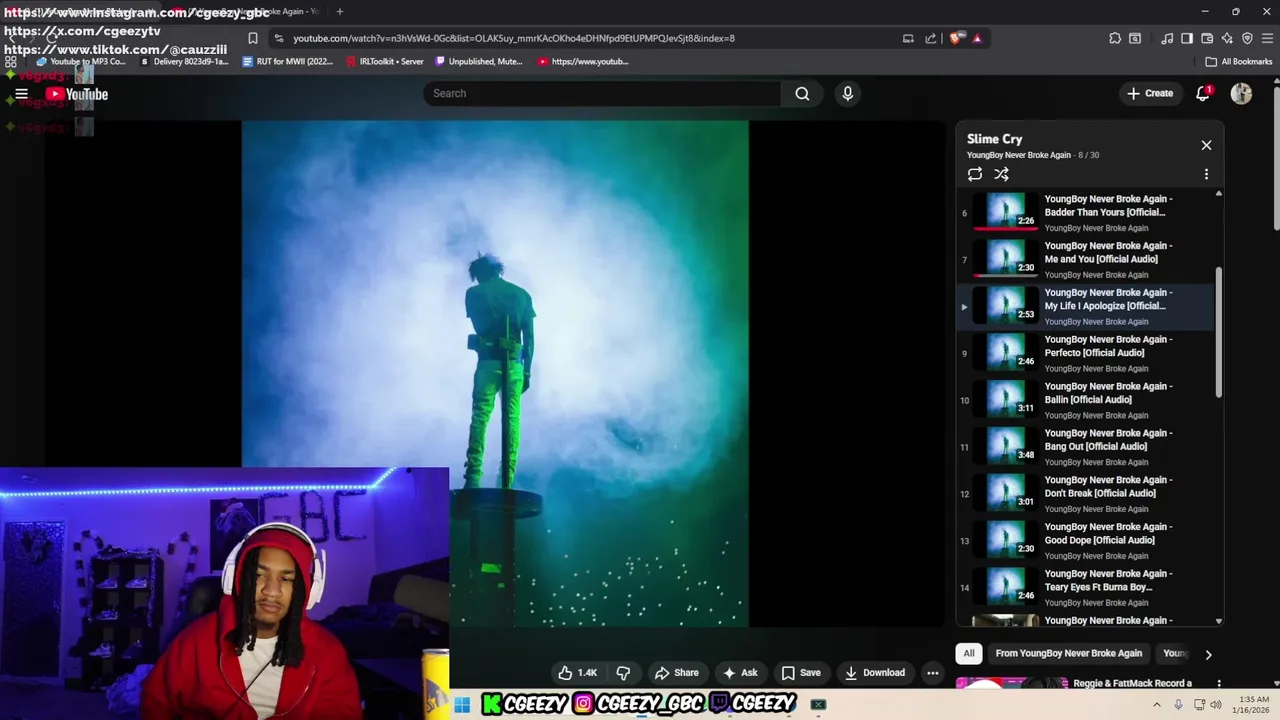Image resolution: width=1280 pixels, height=720 pixels.
Task: Select From YoungBoy Never Broke Again chip
Action: [x=1068, y=653]
